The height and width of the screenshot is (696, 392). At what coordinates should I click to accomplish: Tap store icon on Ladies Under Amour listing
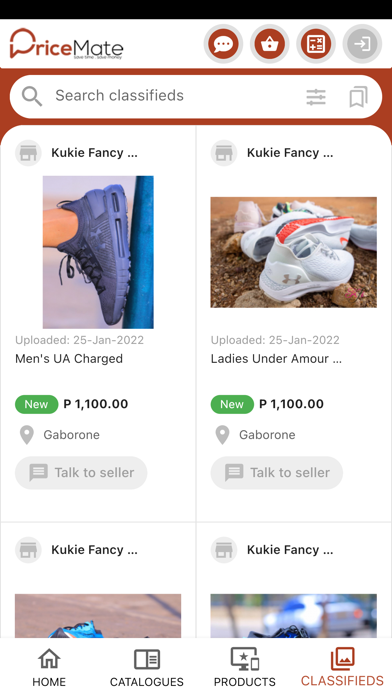pos(224,153)
